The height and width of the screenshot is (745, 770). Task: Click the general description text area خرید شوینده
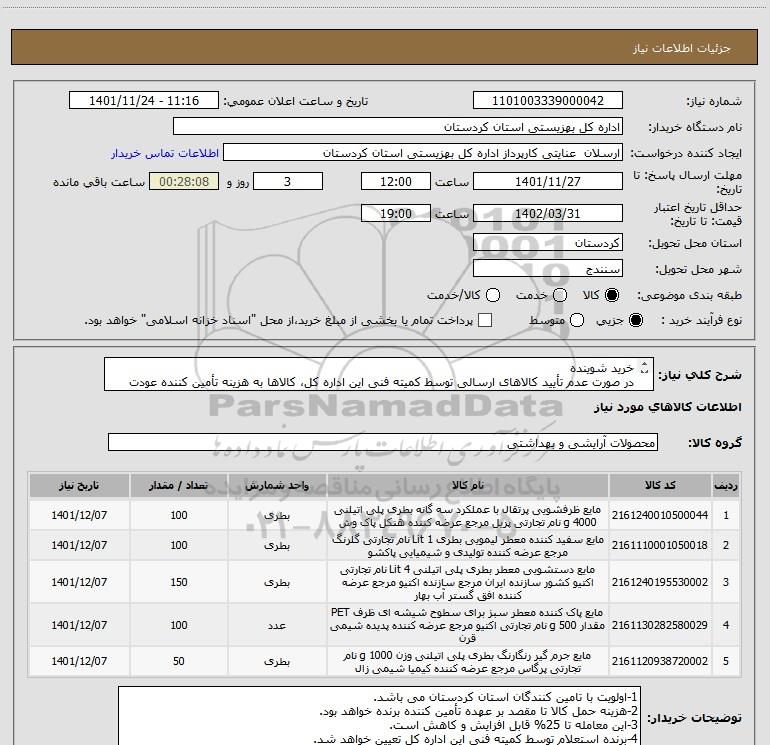point(379,375)
